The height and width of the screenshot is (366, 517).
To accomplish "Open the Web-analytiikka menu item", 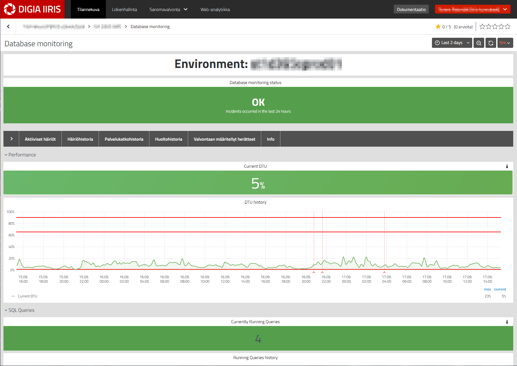I will (x=215, y=9).
